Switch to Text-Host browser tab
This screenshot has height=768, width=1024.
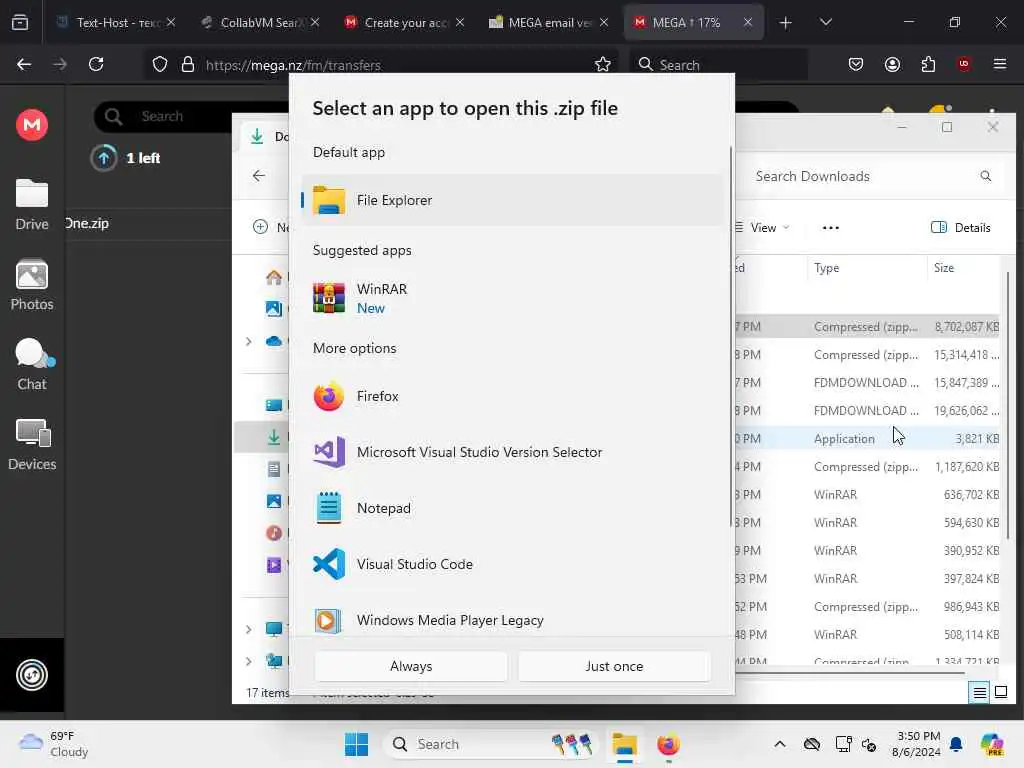tap(116, 23)
